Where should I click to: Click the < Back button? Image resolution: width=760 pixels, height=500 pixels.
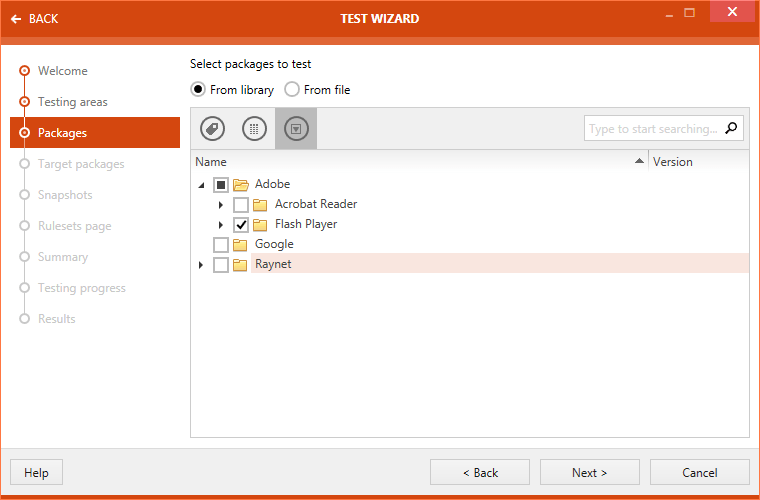[480, 472]
